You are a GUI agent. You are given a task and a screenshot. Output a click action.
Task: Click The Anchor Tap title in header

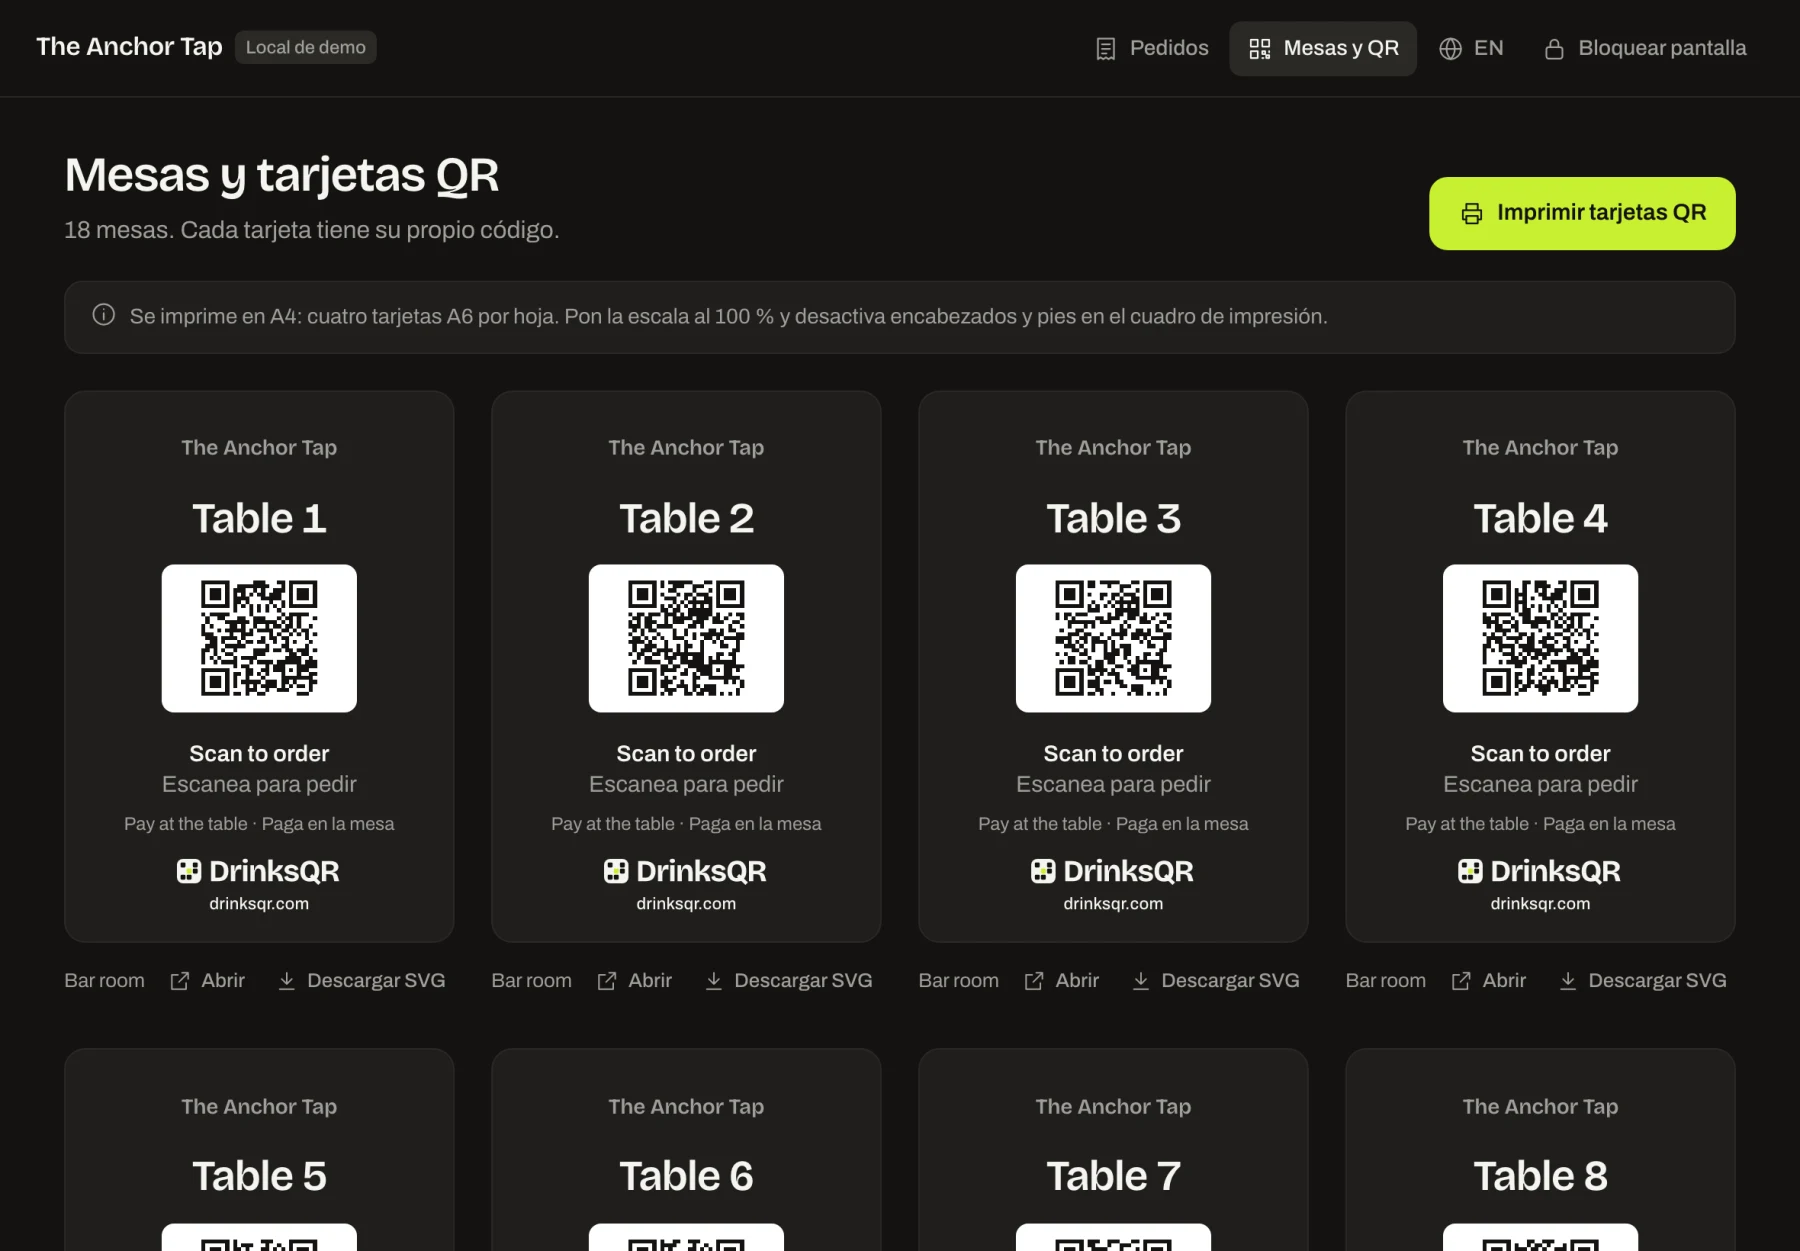(129, 47)
